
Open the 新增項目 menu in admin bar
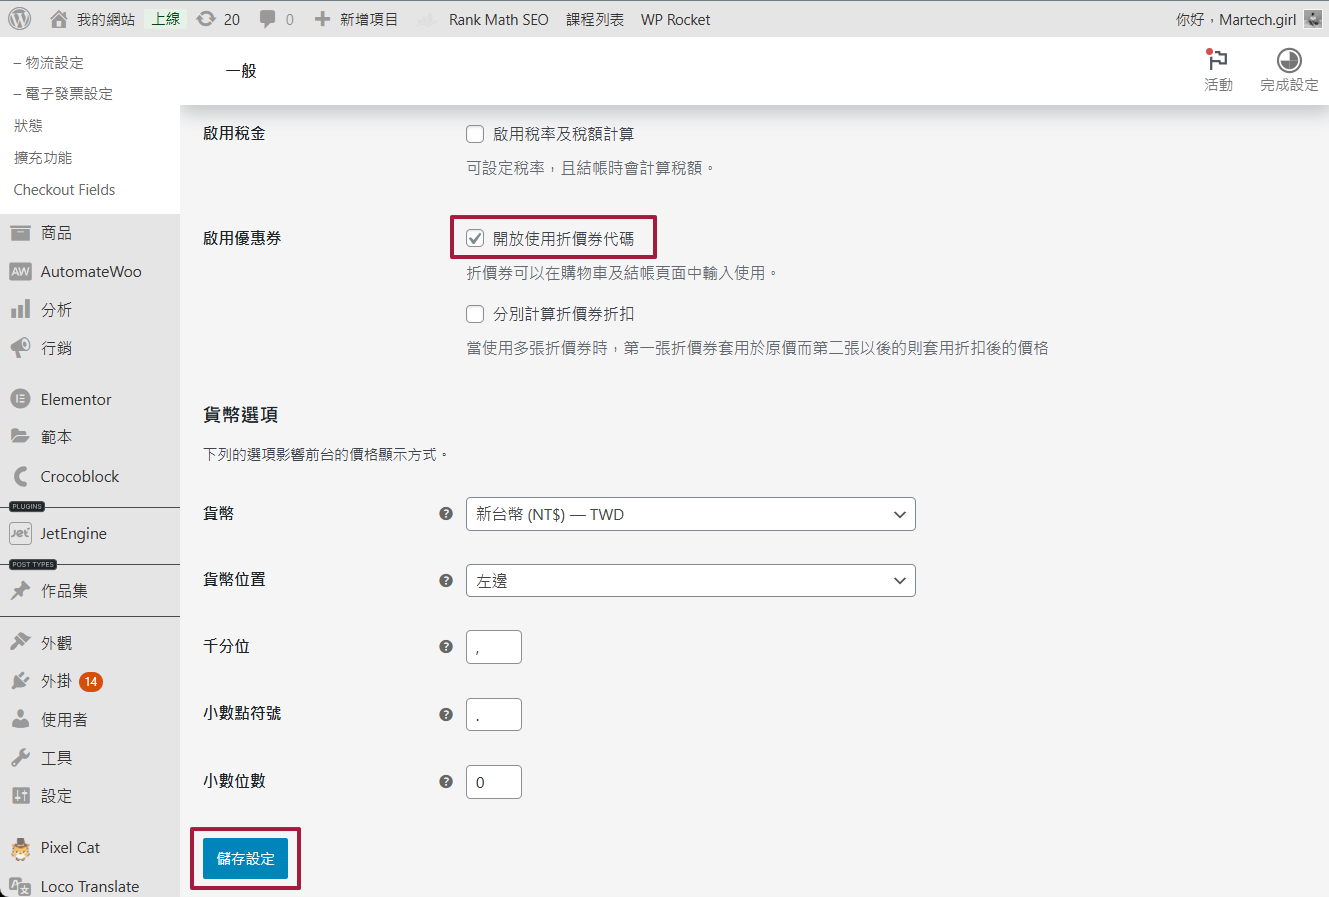357,19
